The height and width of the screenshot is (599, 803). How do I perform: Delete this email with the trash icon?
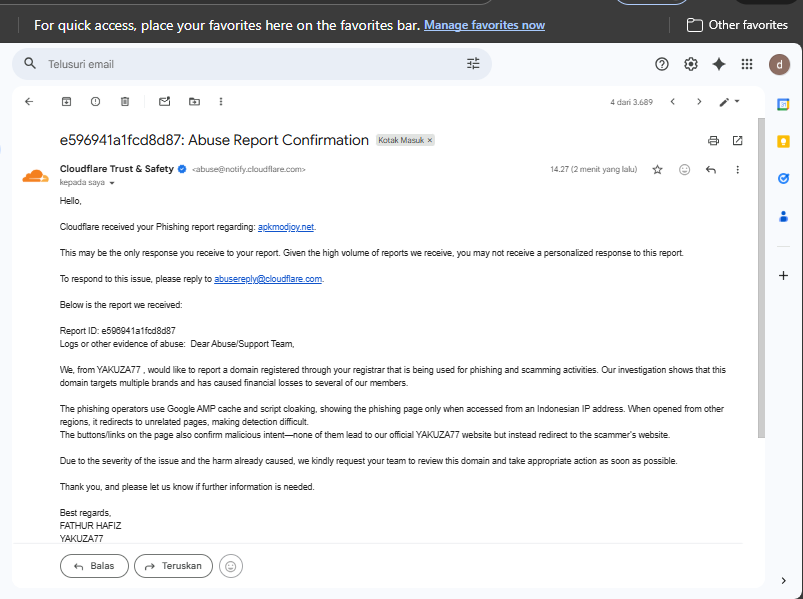tap(124, 101)
